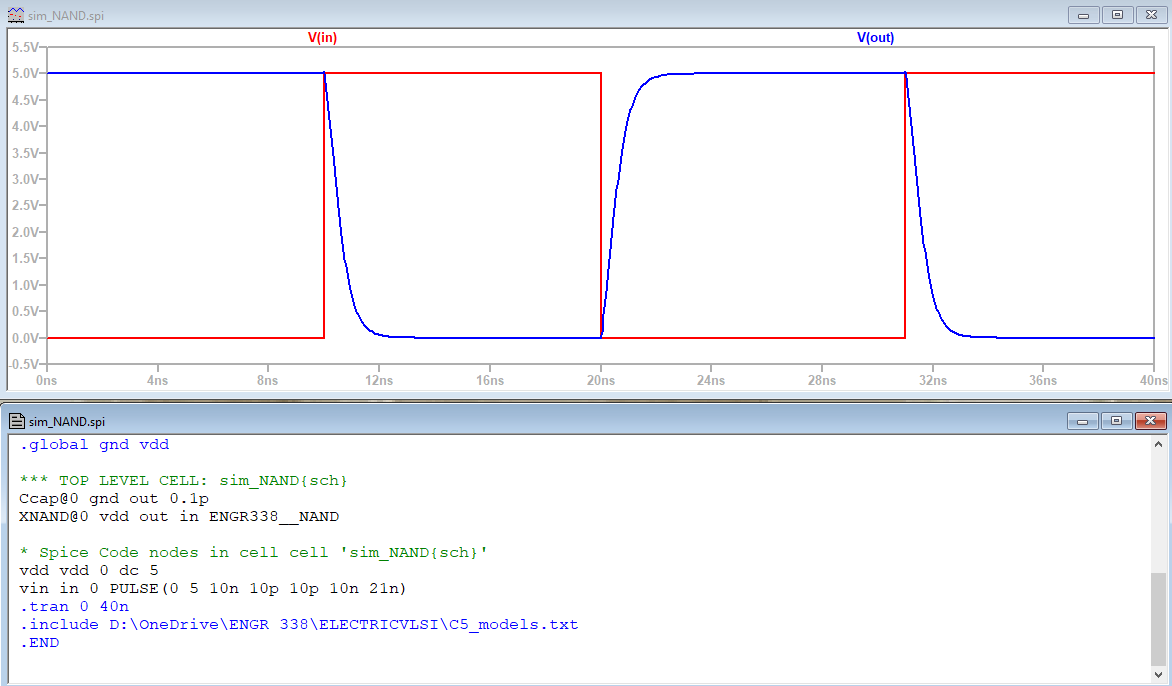Click the vdd dc 5 source line
The width and height of the screenshot is (1172, 686).
[x=88, y=570]
